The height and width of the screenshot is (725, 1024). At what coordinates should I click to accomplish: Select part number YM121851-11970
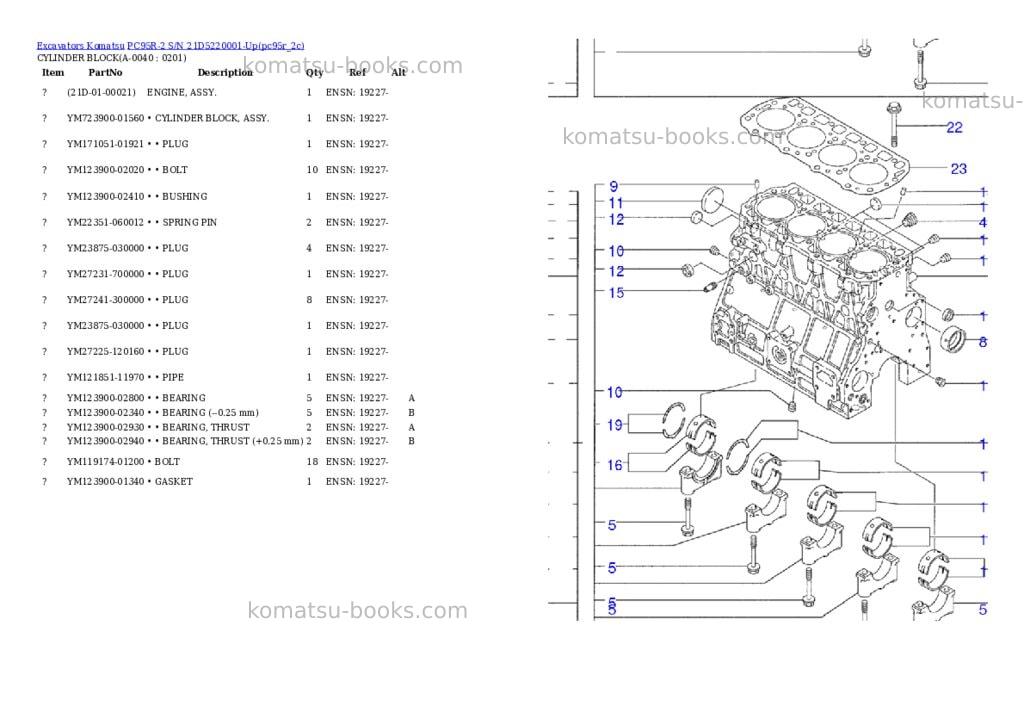(105, 378)
